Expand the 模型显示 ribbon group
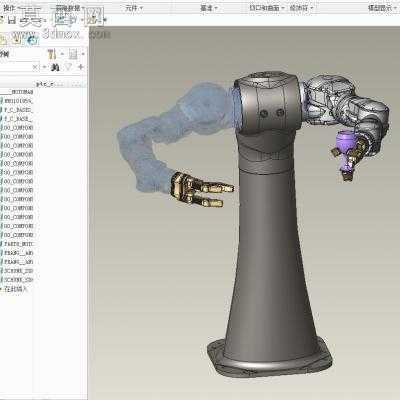The height and width of the screenshot is (400, 400). tap(382, 8)
